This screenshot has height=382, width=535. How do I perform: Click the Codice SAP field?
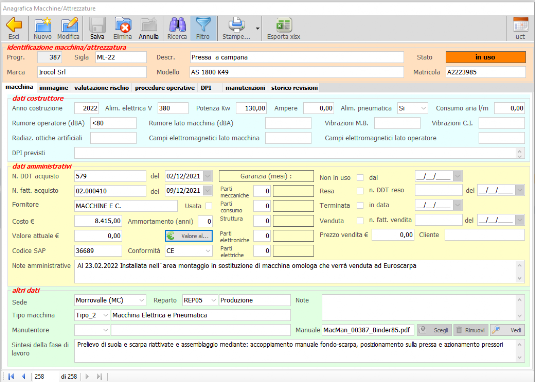[98, 251]
